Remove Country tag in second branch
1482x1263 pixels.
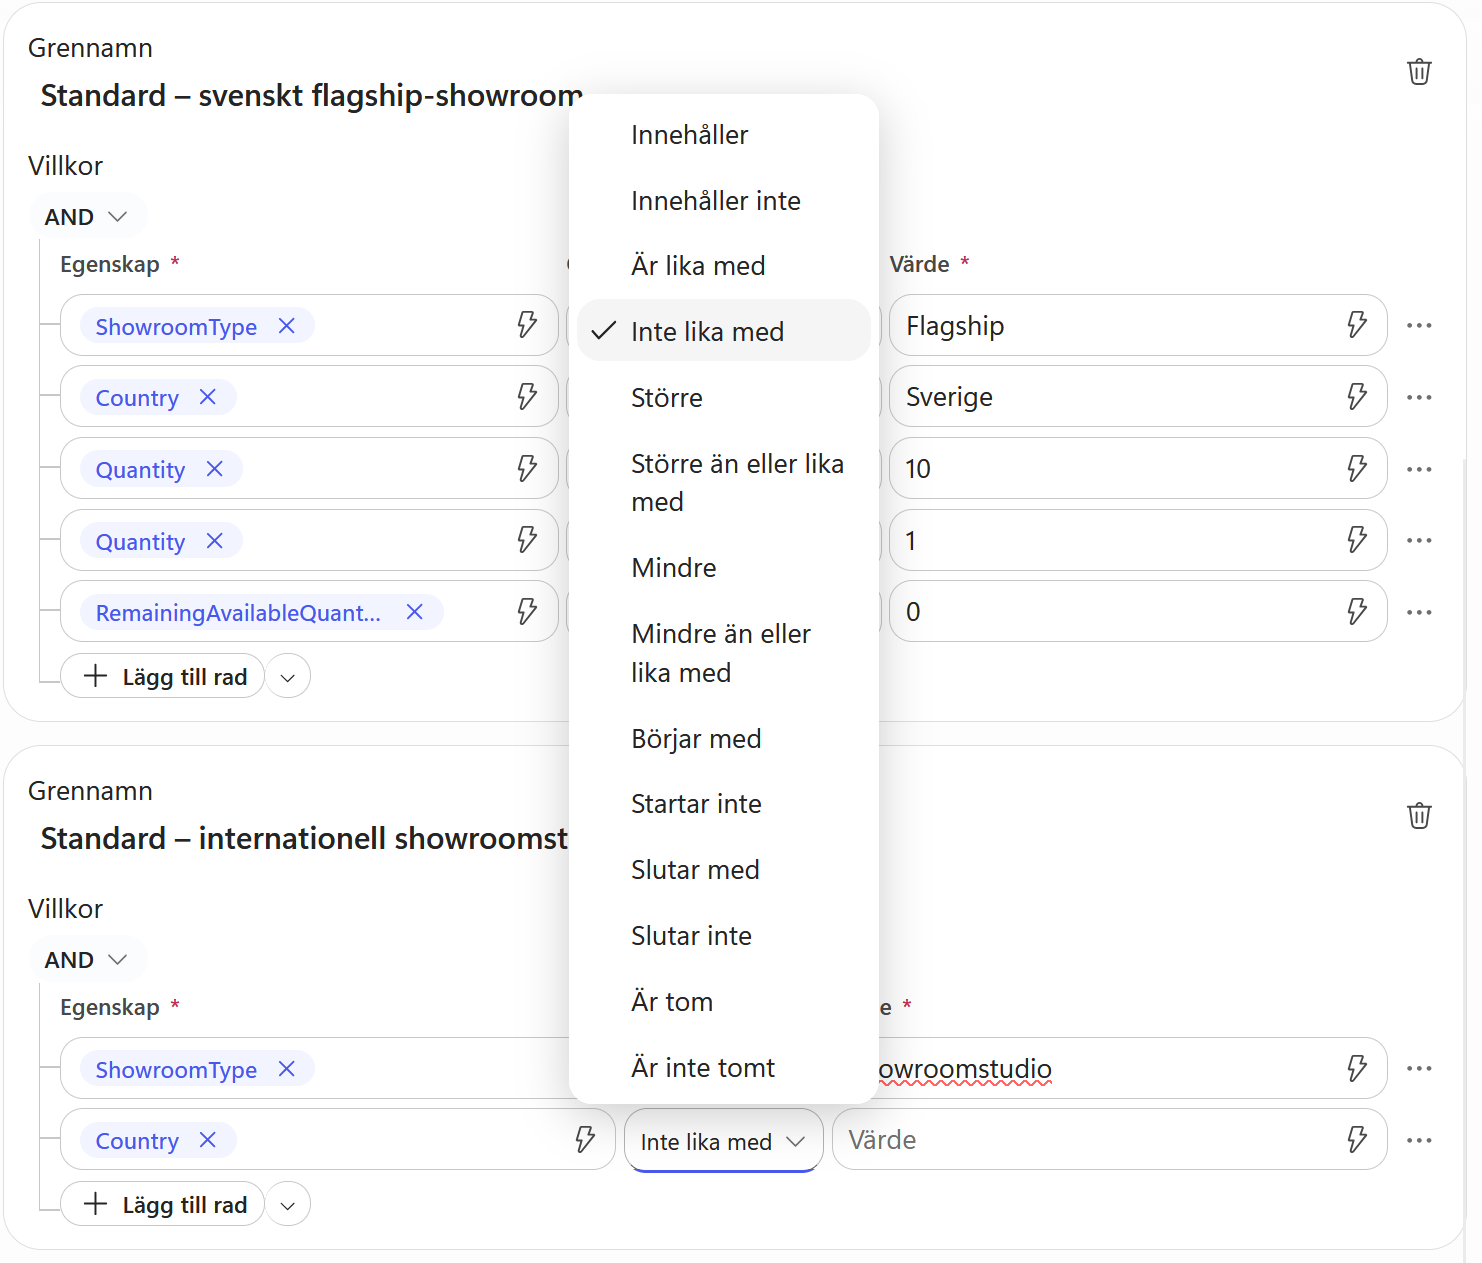pyautogui.click(x=208, y=1140)
